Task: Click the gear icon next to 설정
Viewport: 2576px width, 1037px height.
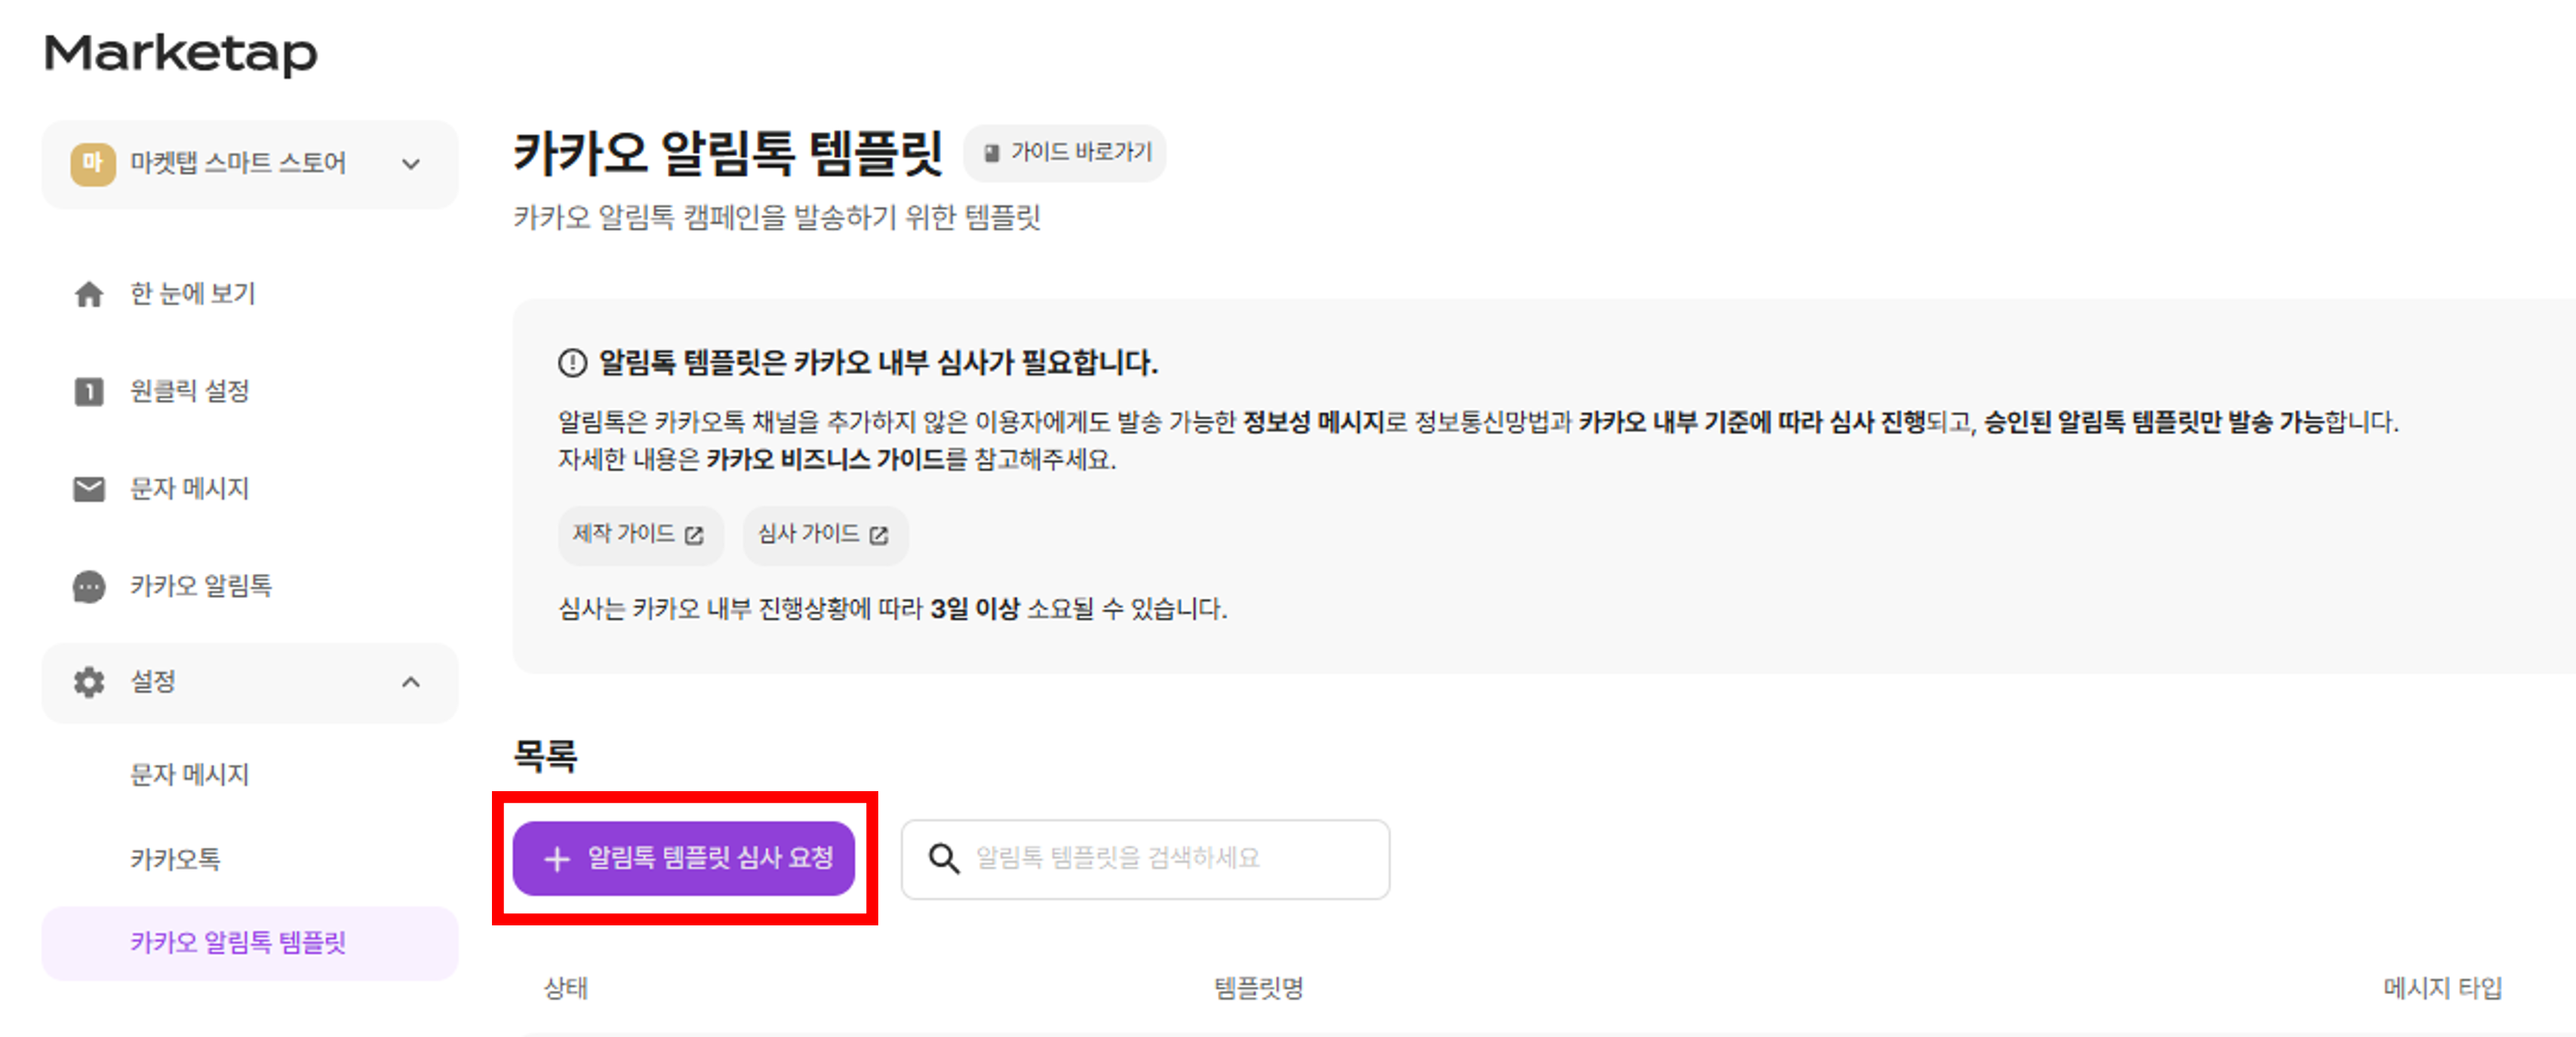Action: tap(89, 682)
